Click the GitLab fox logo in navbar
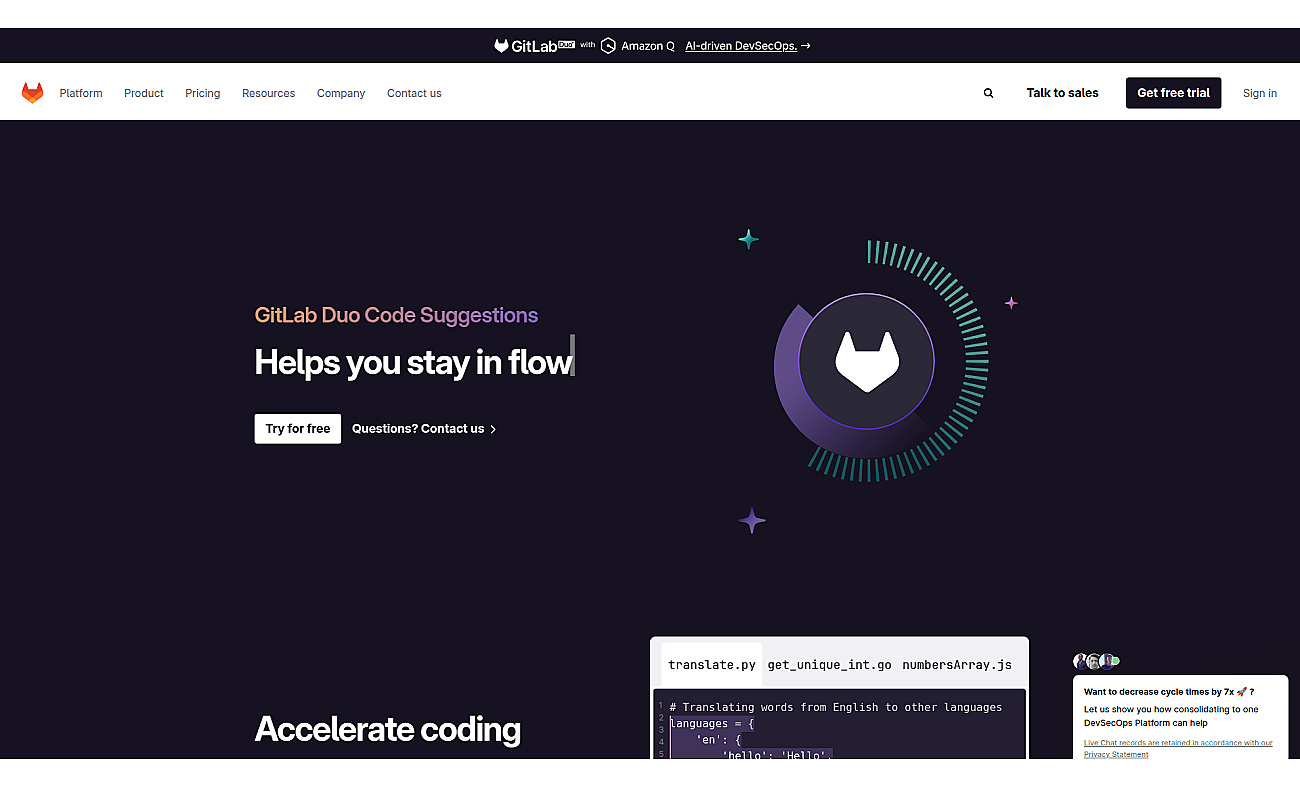Viewport: 1300px width, 788px height. (x=33, y=93)
